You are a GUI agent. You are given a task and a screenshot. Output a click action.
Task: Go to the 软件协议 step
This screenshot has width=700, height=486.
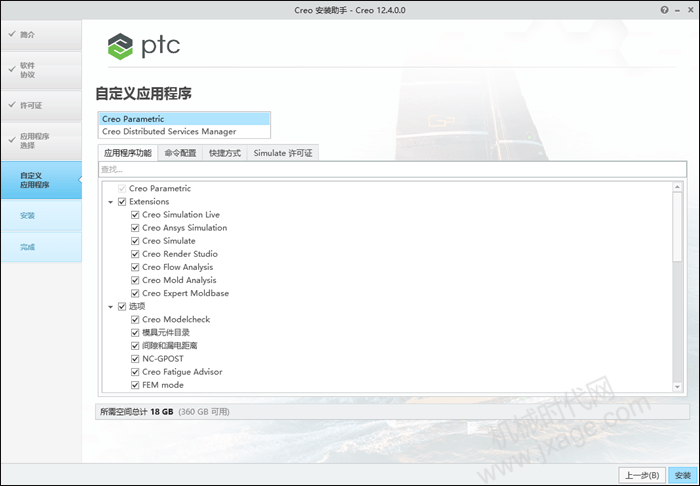pyautogui.click(x=41, y=70)
